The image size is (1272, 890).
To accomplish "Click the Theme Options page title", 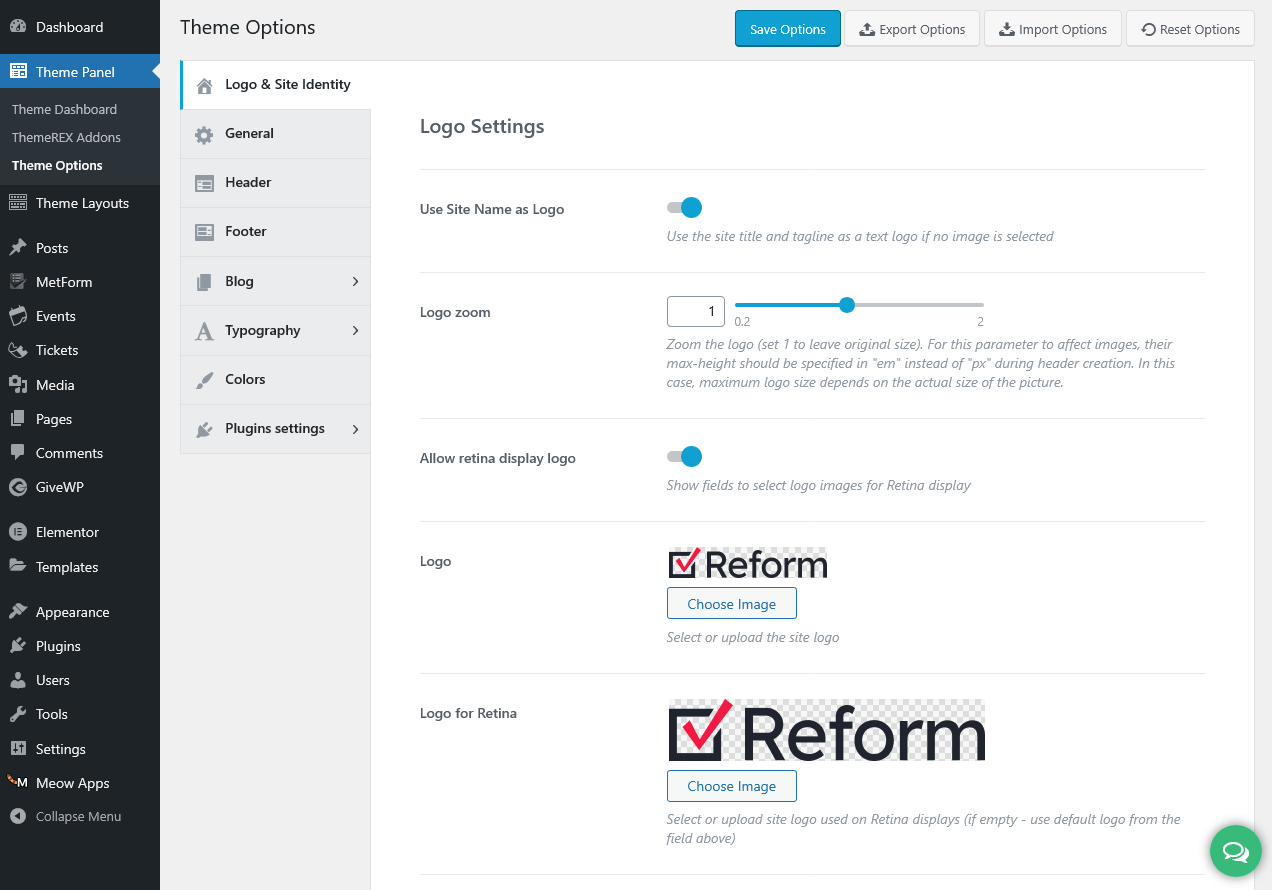I will click(x=248, y=27).
